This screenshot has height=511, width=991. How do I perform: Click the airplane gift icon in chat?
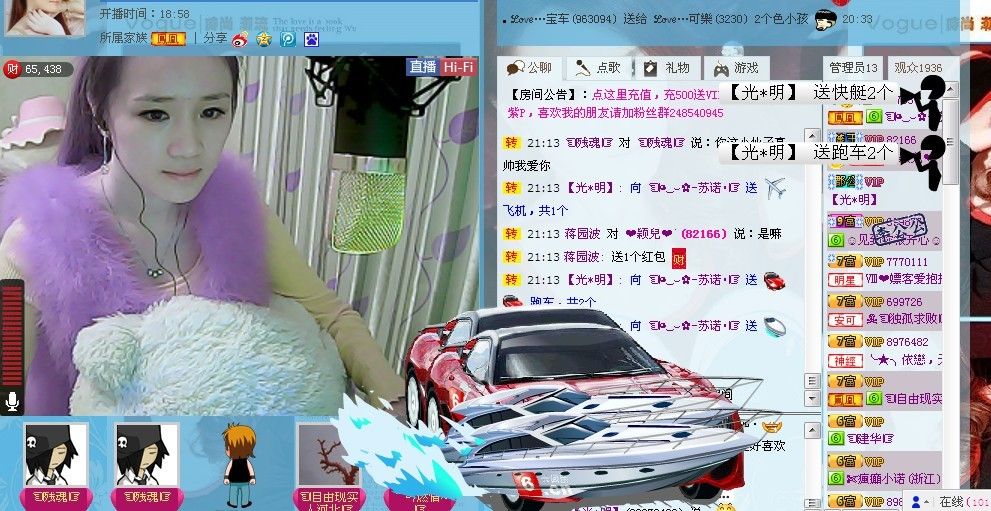[x=774, y=188]
